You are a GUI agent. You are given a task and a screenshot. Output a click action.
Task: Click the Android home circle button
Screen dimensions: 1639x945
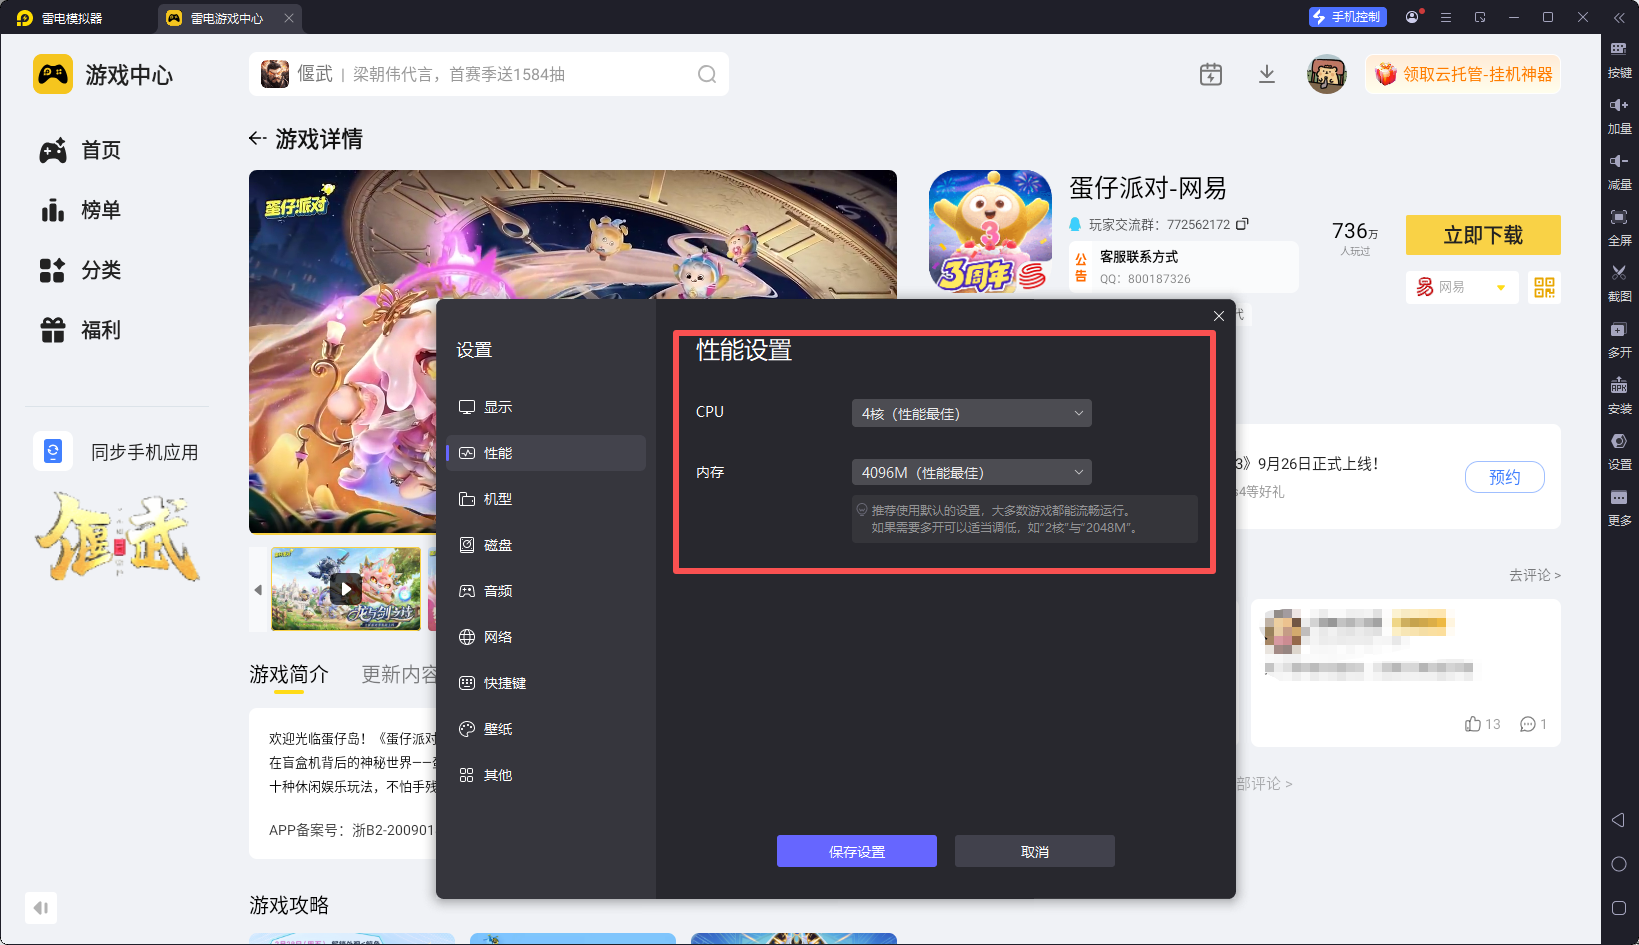pos(1619,864)
